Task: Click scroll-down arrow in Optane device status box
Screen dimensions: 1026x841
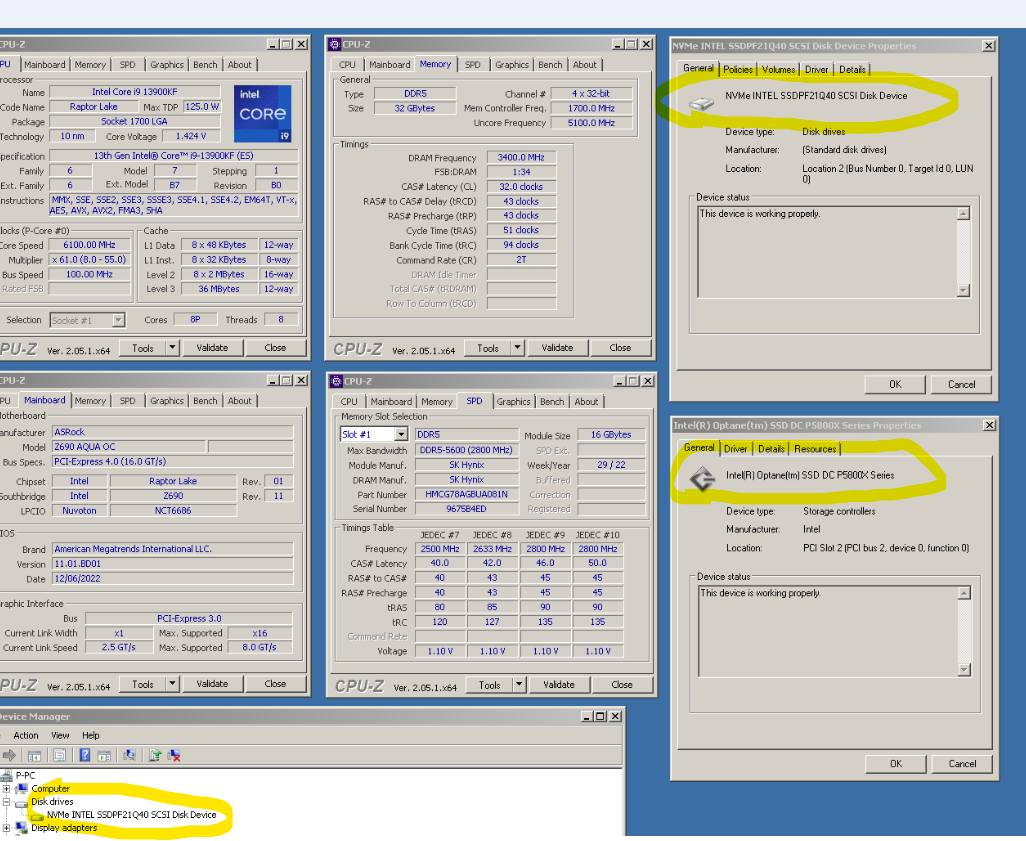Action: 964,670
